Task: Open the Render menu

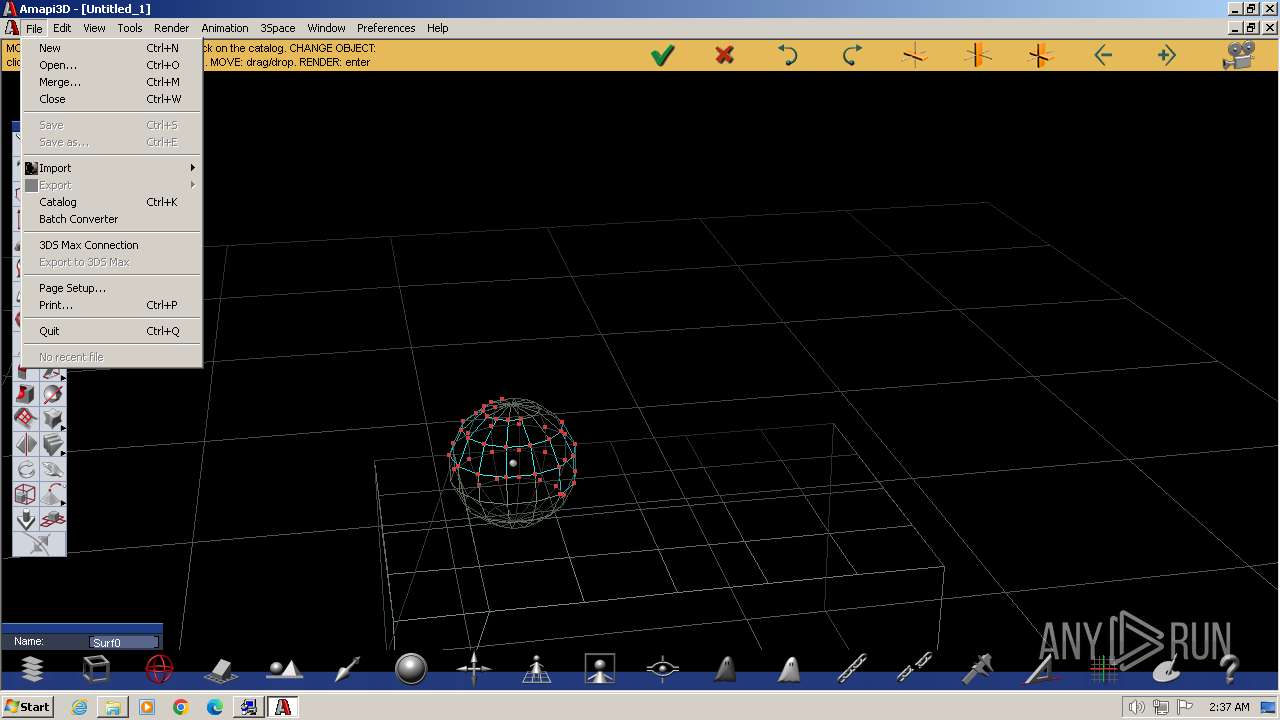Action: click(x=171, y=28)
